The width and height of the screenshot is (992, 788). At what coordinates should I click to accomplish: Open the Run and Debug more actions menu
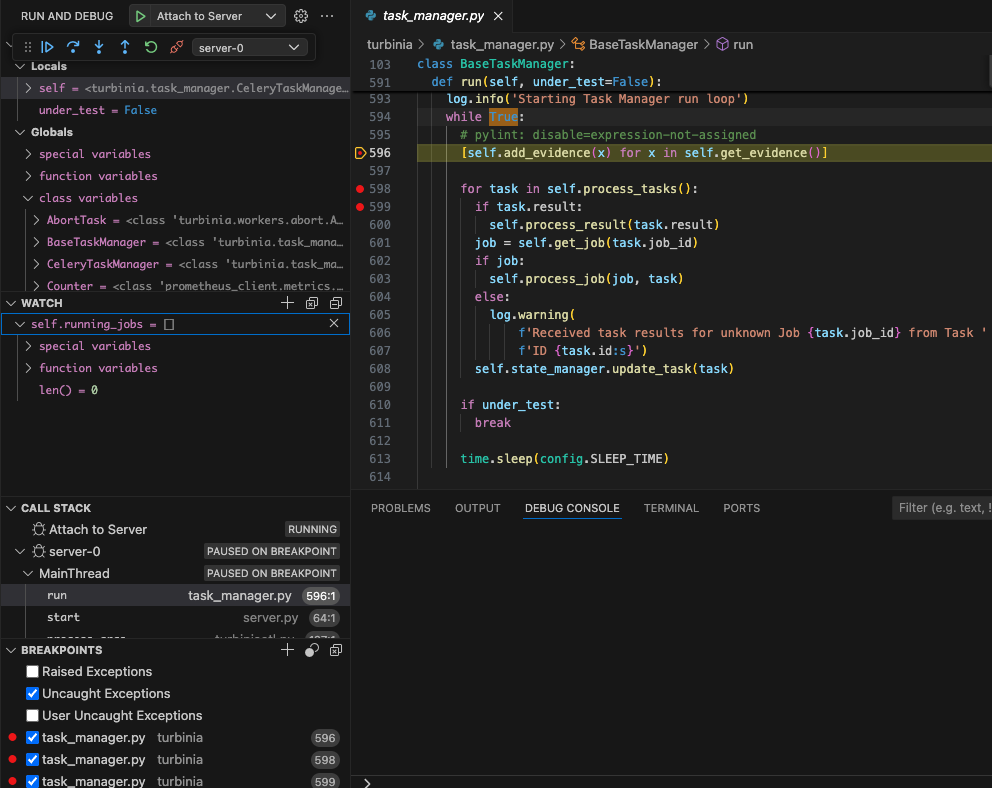[327, 16]
